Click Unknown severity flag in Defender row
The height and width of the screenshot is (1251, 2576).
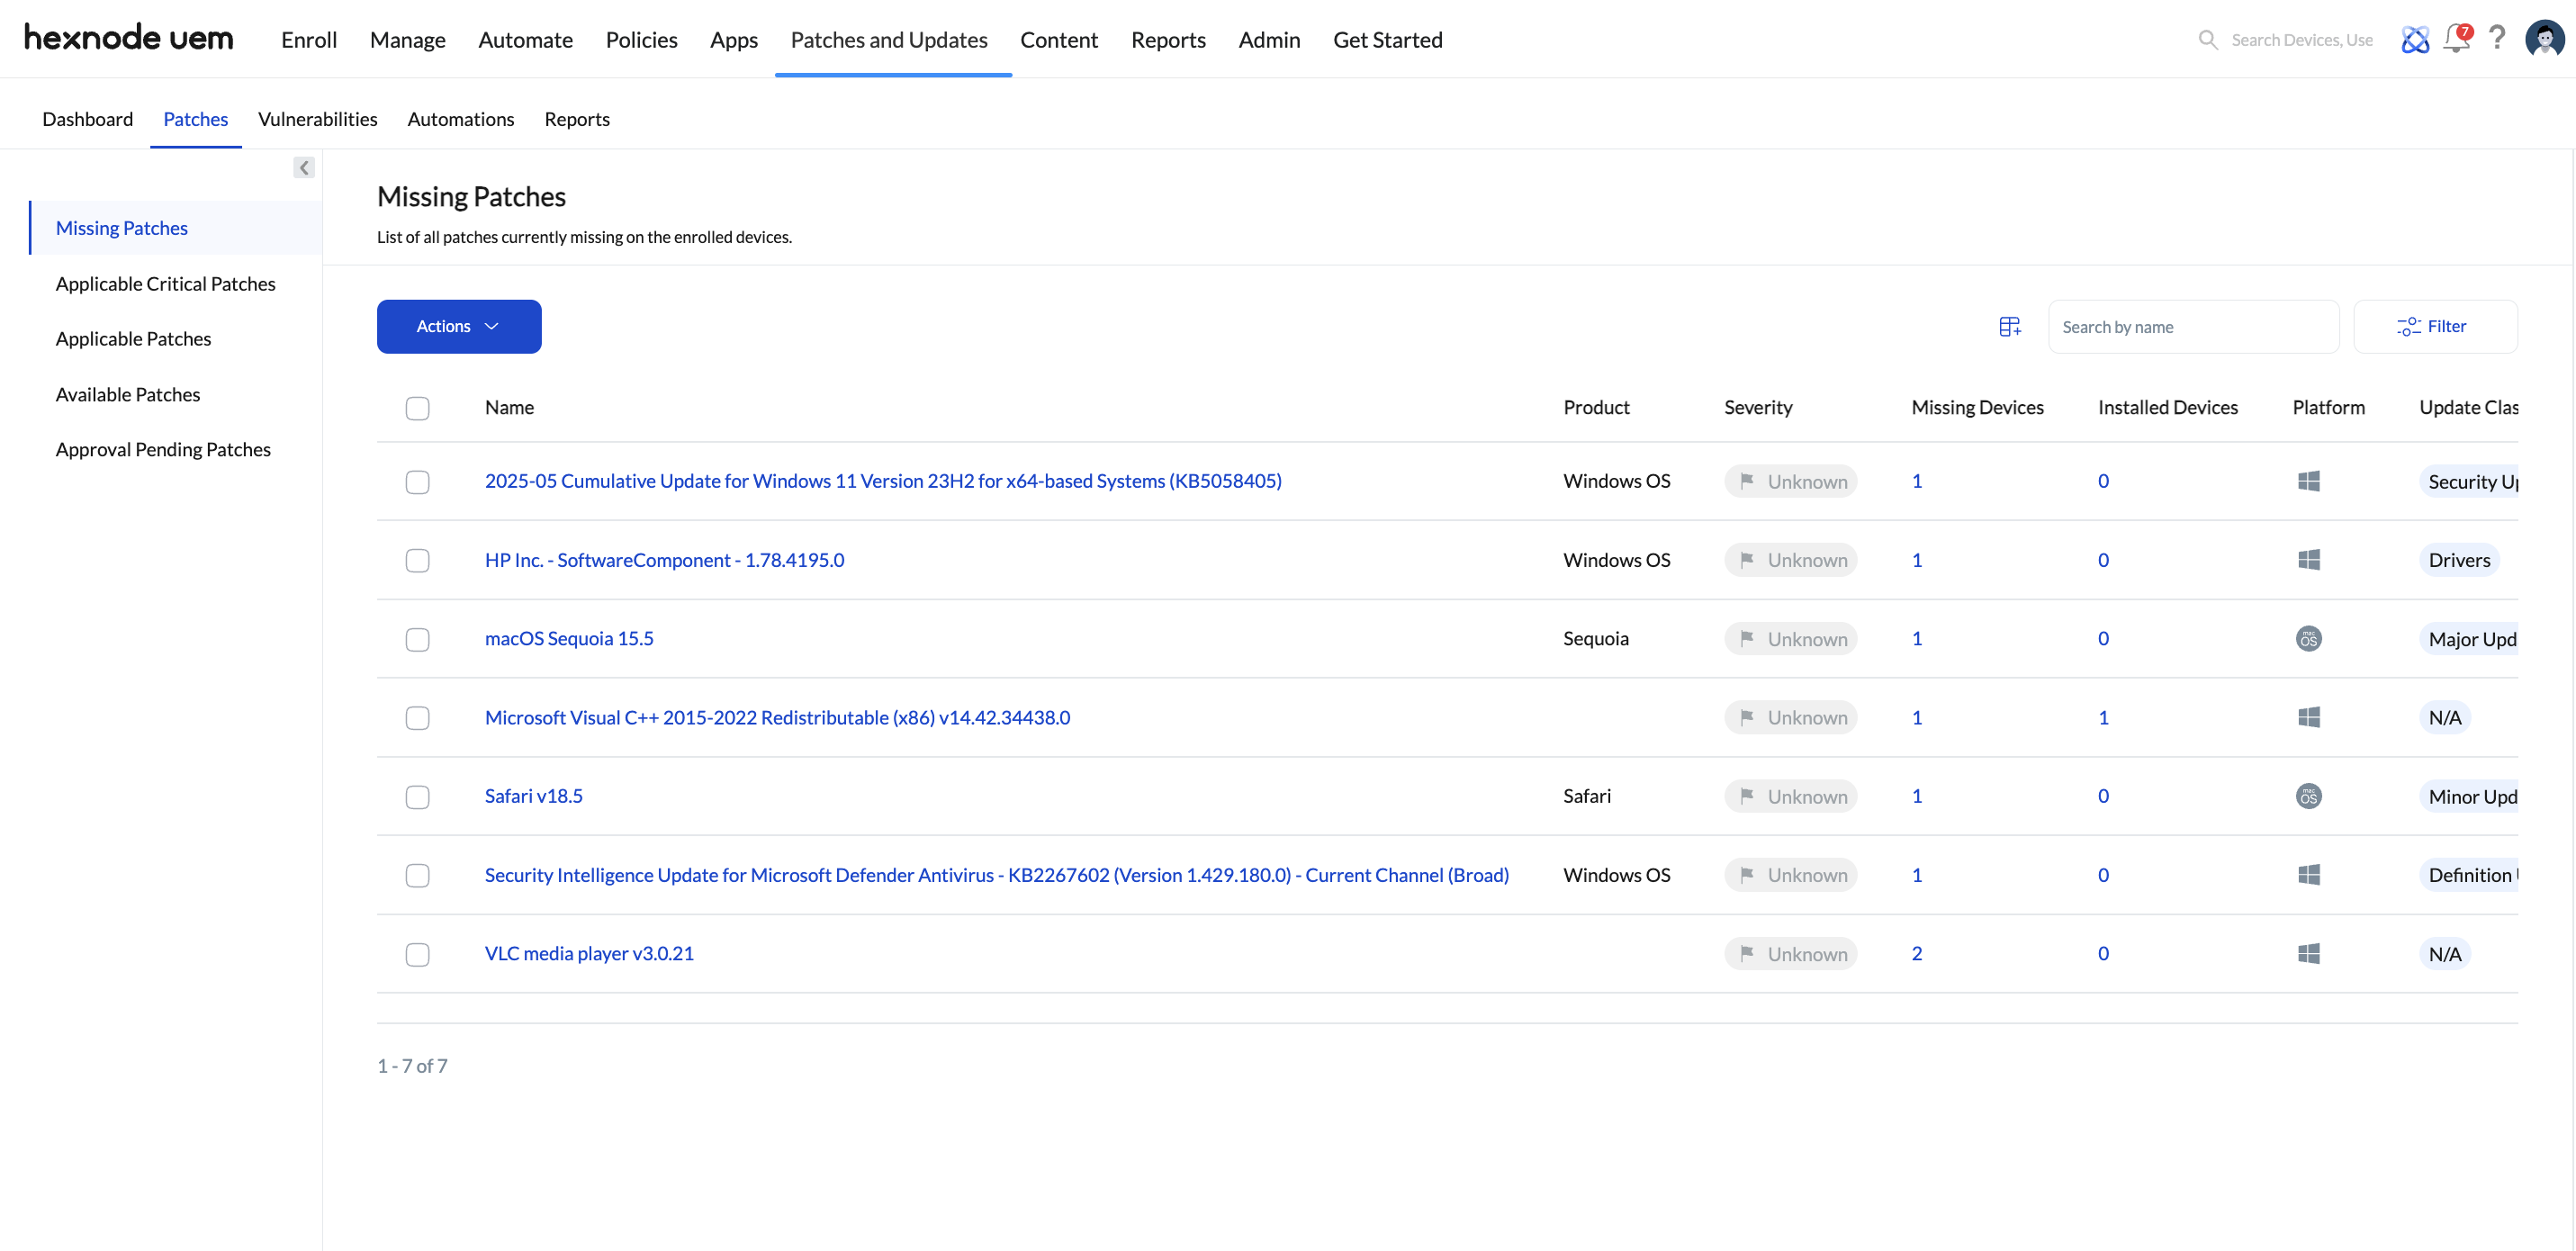pyautogui.click(x=1790, y=875)
